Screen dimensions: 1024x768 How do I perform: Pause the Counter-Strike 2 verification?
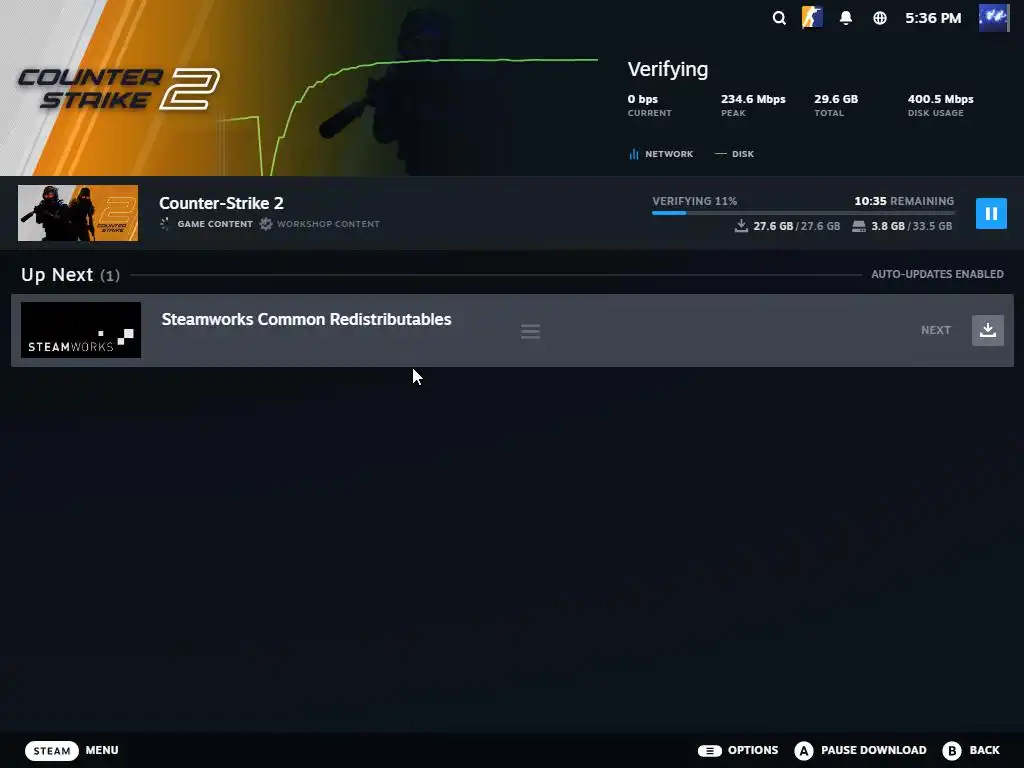click(x=991, y=214)
